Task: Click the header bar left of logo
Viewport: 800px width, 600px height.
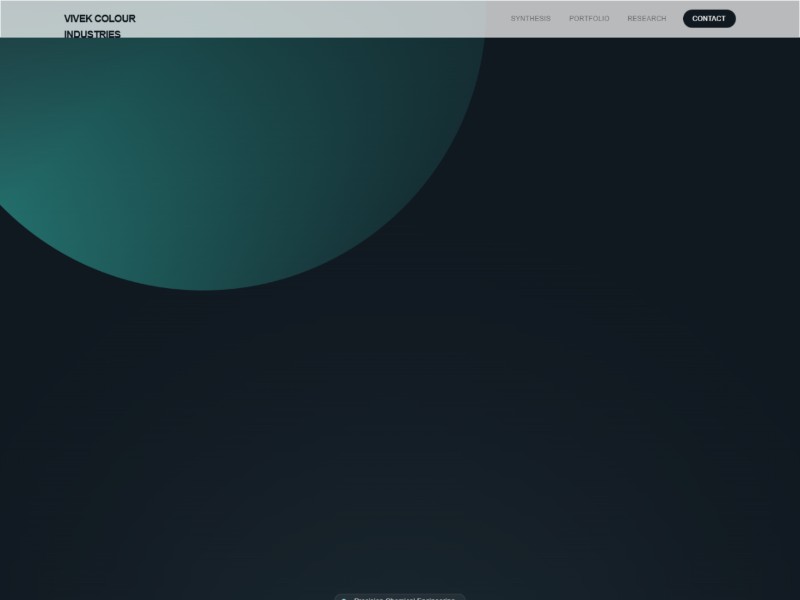Action: pos(30,19)
